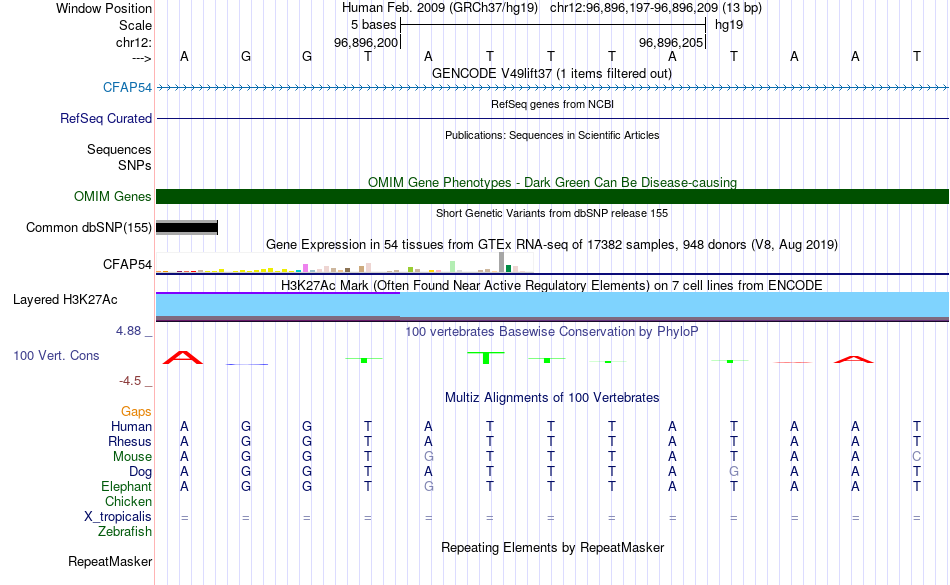This screenshot has width=950, height=585.
Task: Click the 96,896,205 position label
Action: (x=671, y=42)
